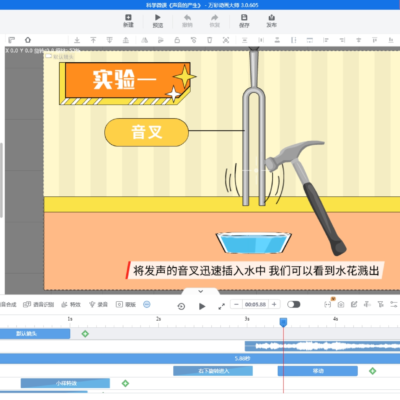The height and width of the screenshot is (400, 400).
Task: Click the green diamond after the 小球特效 clip
Action: [x=125, y=383]
